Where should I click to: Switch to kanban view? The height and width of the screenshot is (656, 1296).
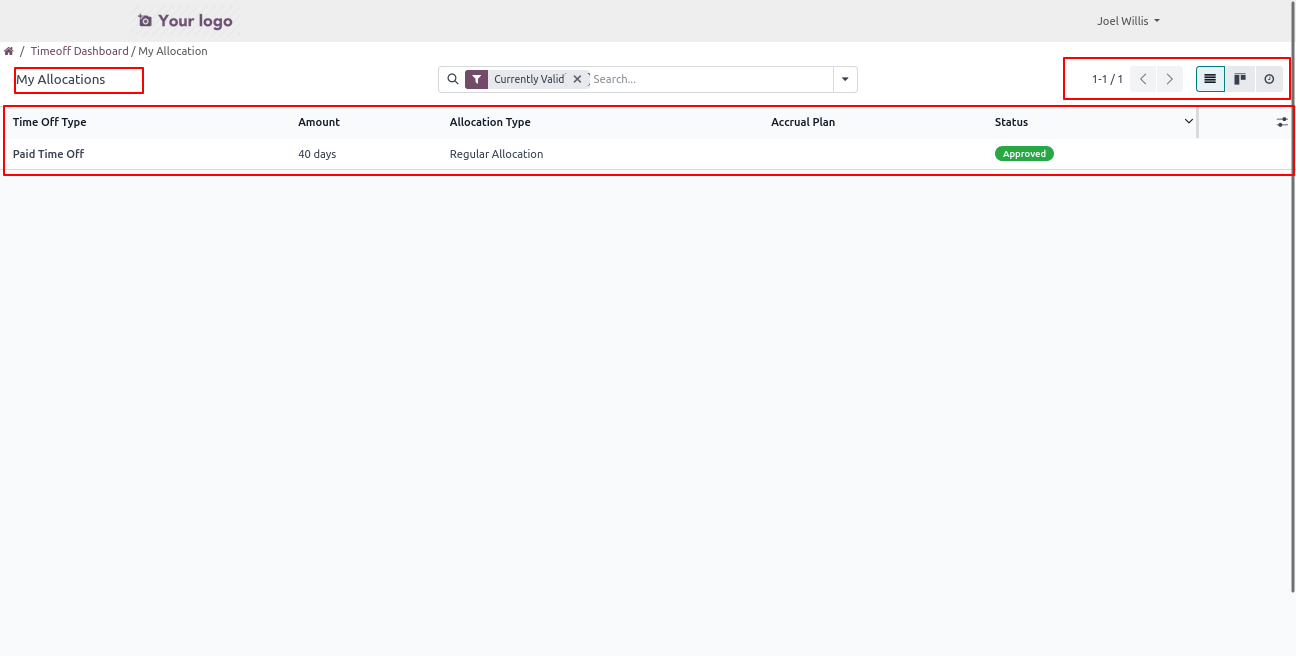pos(1240,79)
